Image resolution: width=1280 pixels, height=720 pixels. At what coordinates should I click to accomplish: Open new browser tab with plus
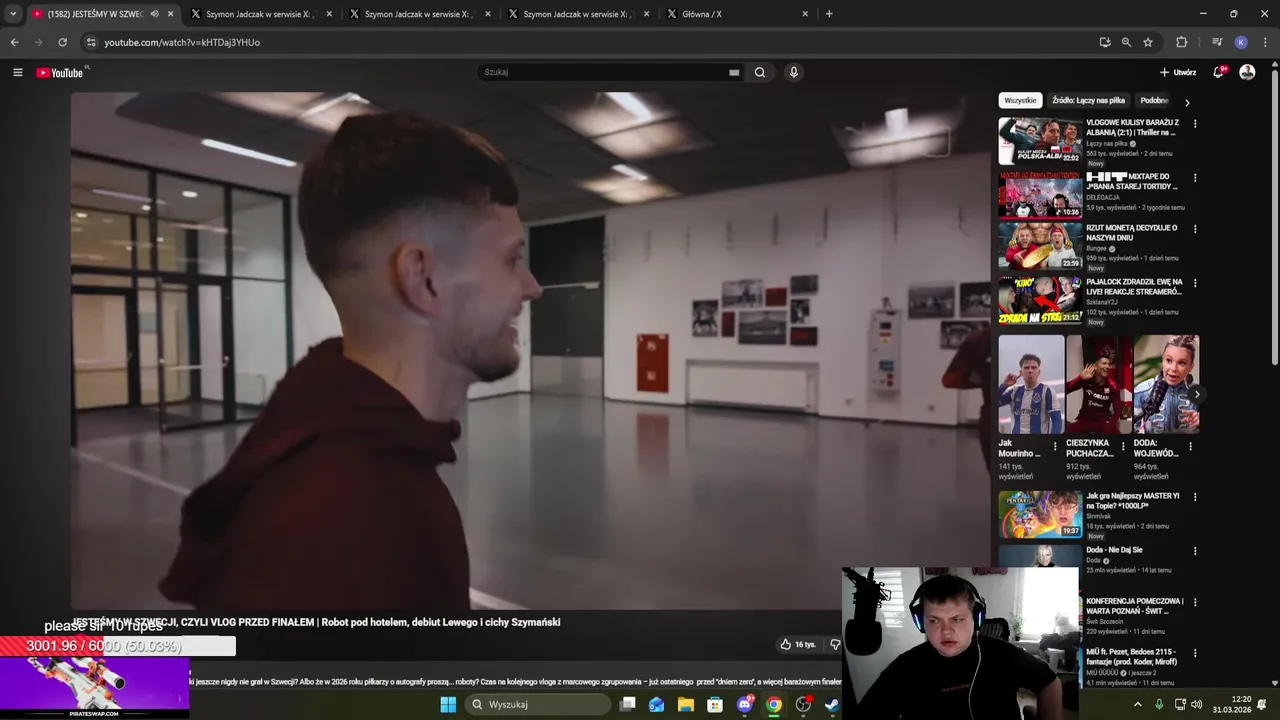pyautogui.click(x=829, y=14)
